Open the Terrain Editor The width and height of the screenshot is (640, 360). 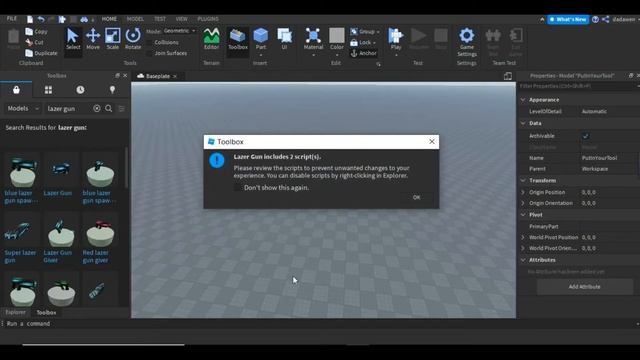coord(211,40)
